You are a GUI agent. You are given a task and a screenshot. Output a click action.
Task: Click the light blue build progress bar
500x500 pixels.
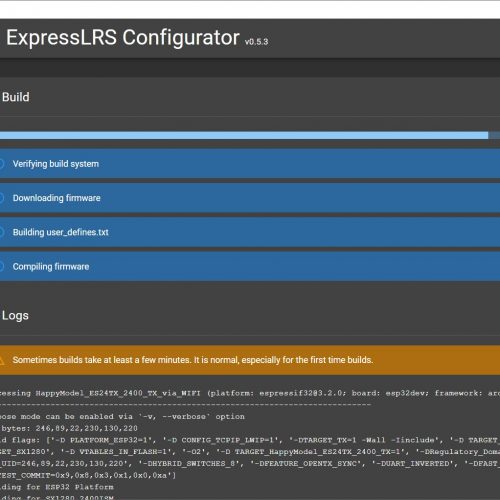pos(244,135)
